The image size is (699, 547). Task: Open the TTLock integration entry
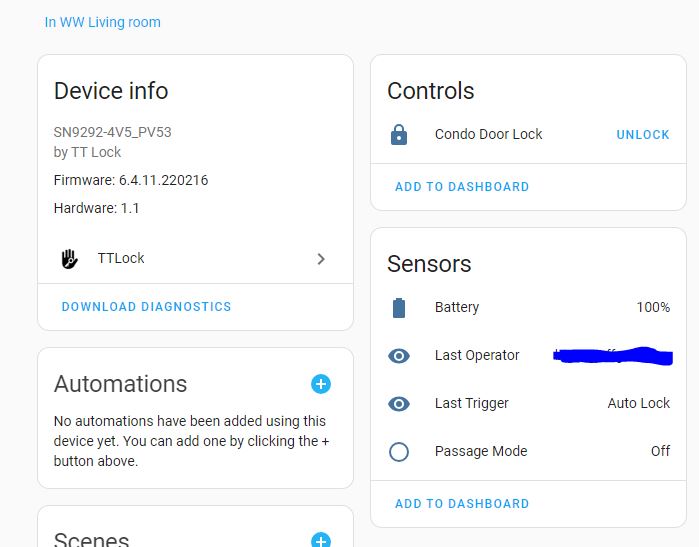coord(195,259)
